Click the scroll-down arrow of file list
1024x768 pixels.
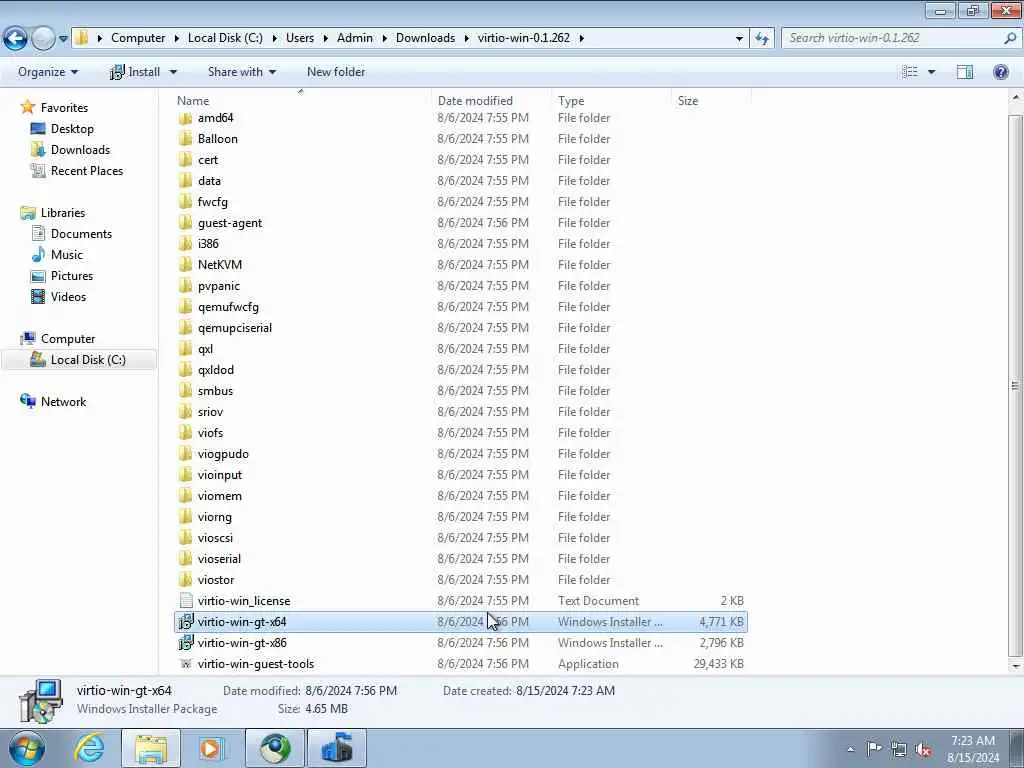1015,666
